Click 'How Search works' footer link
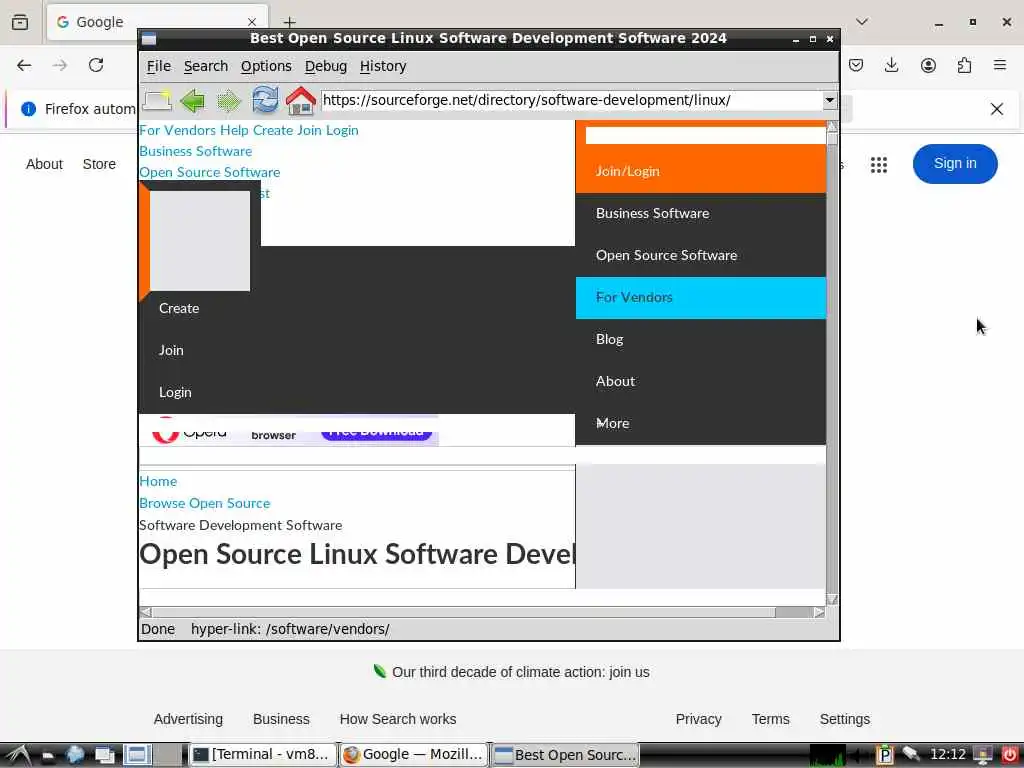Viewport: 1024px width, 768px height. (x=398, y=719)
